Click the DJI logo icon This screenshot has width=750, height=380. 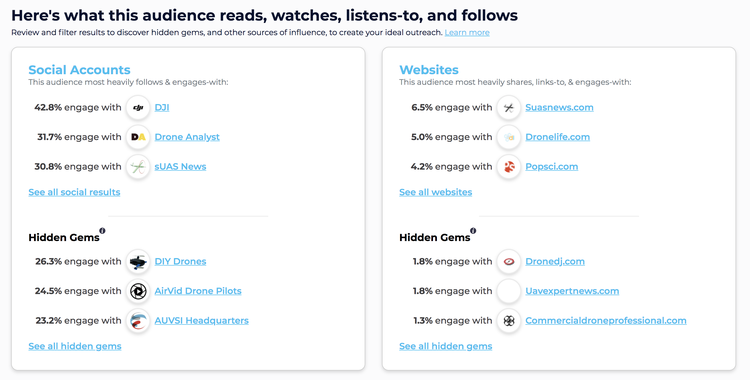click(x=138, y=108)
